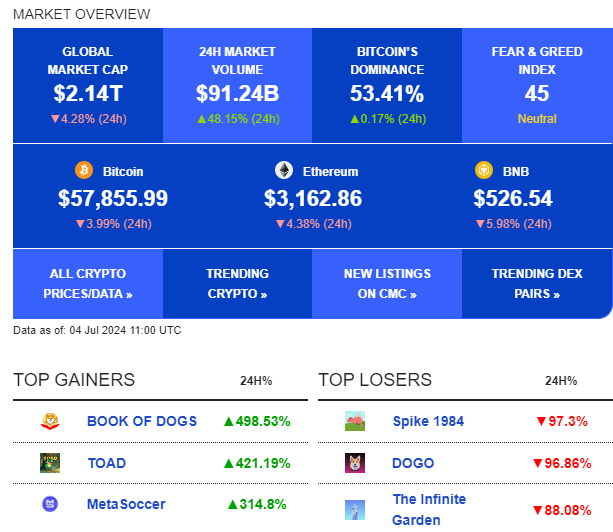Select the GLOBAL MARKET CAP tile
613x532 pixels.
pyautogui.click(x=88, y=85)
